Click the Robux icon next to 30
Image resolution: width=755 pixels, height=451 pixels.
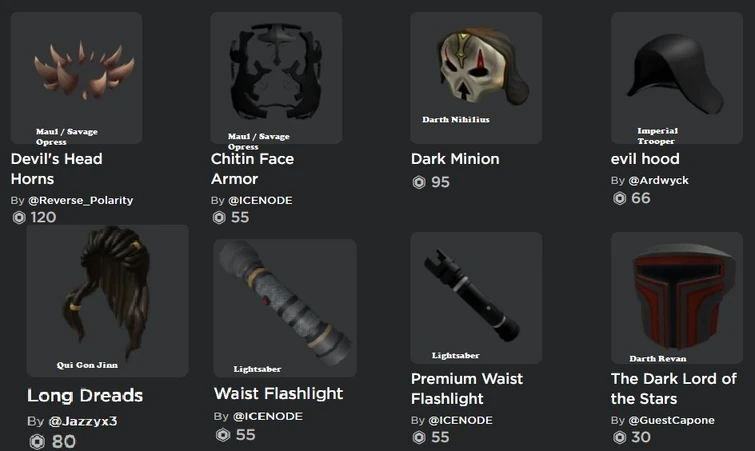[x=619, y=437]
